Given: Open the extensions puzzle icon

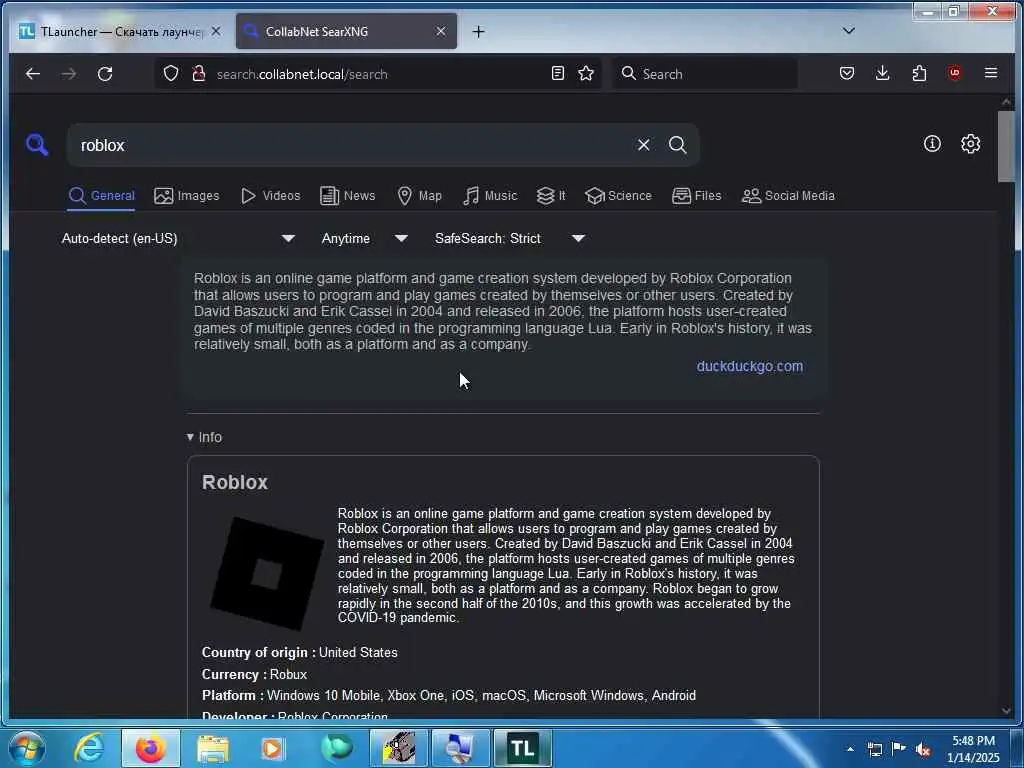Looking at the screenshot, I should 919,73.
